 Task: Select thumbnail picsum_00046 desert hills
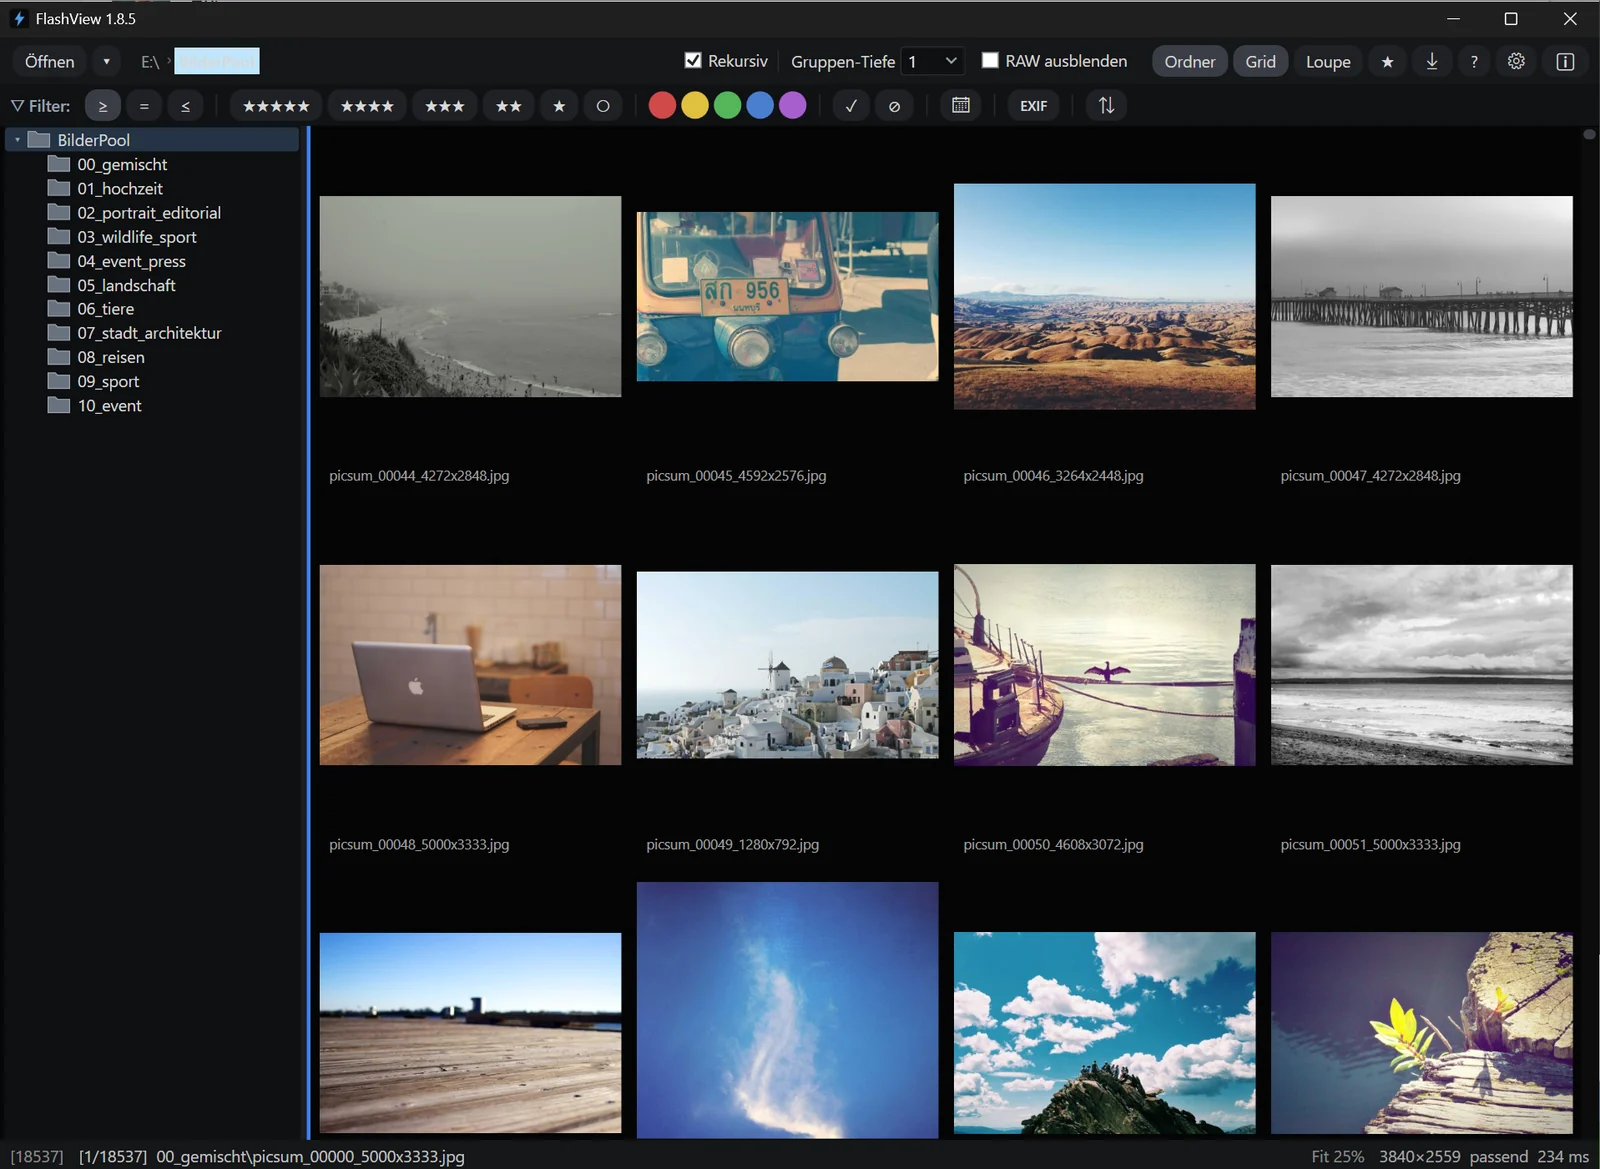1104,296
